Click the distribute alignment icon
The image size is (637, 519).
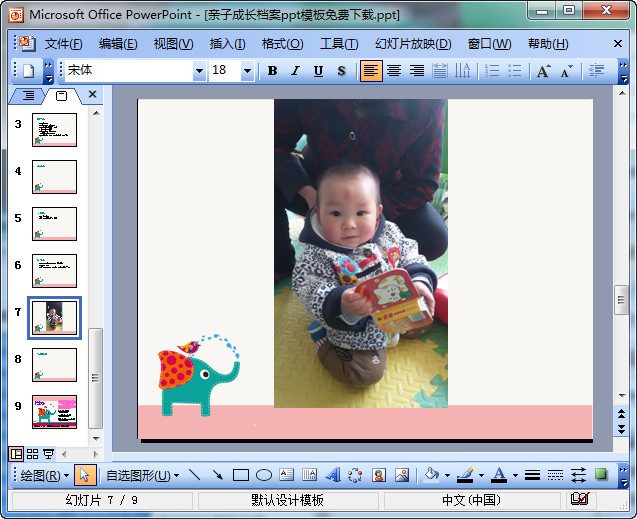pyautogui.click(x=440, y=71)
